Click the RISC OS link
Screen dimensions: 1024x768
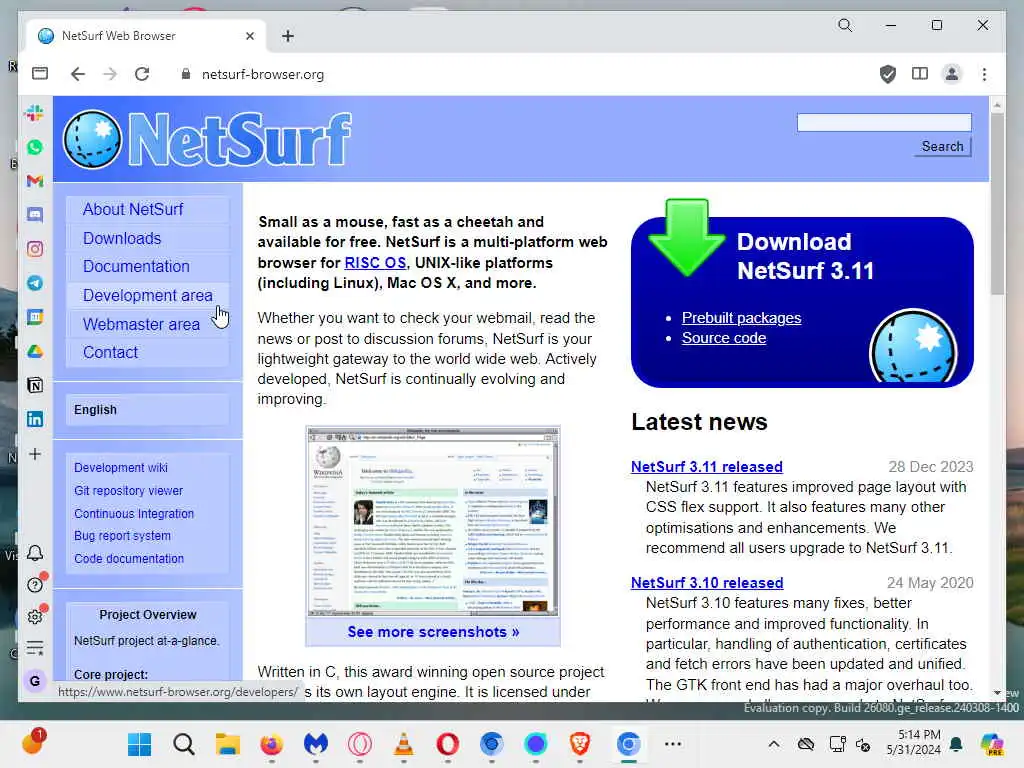point(376,263)
